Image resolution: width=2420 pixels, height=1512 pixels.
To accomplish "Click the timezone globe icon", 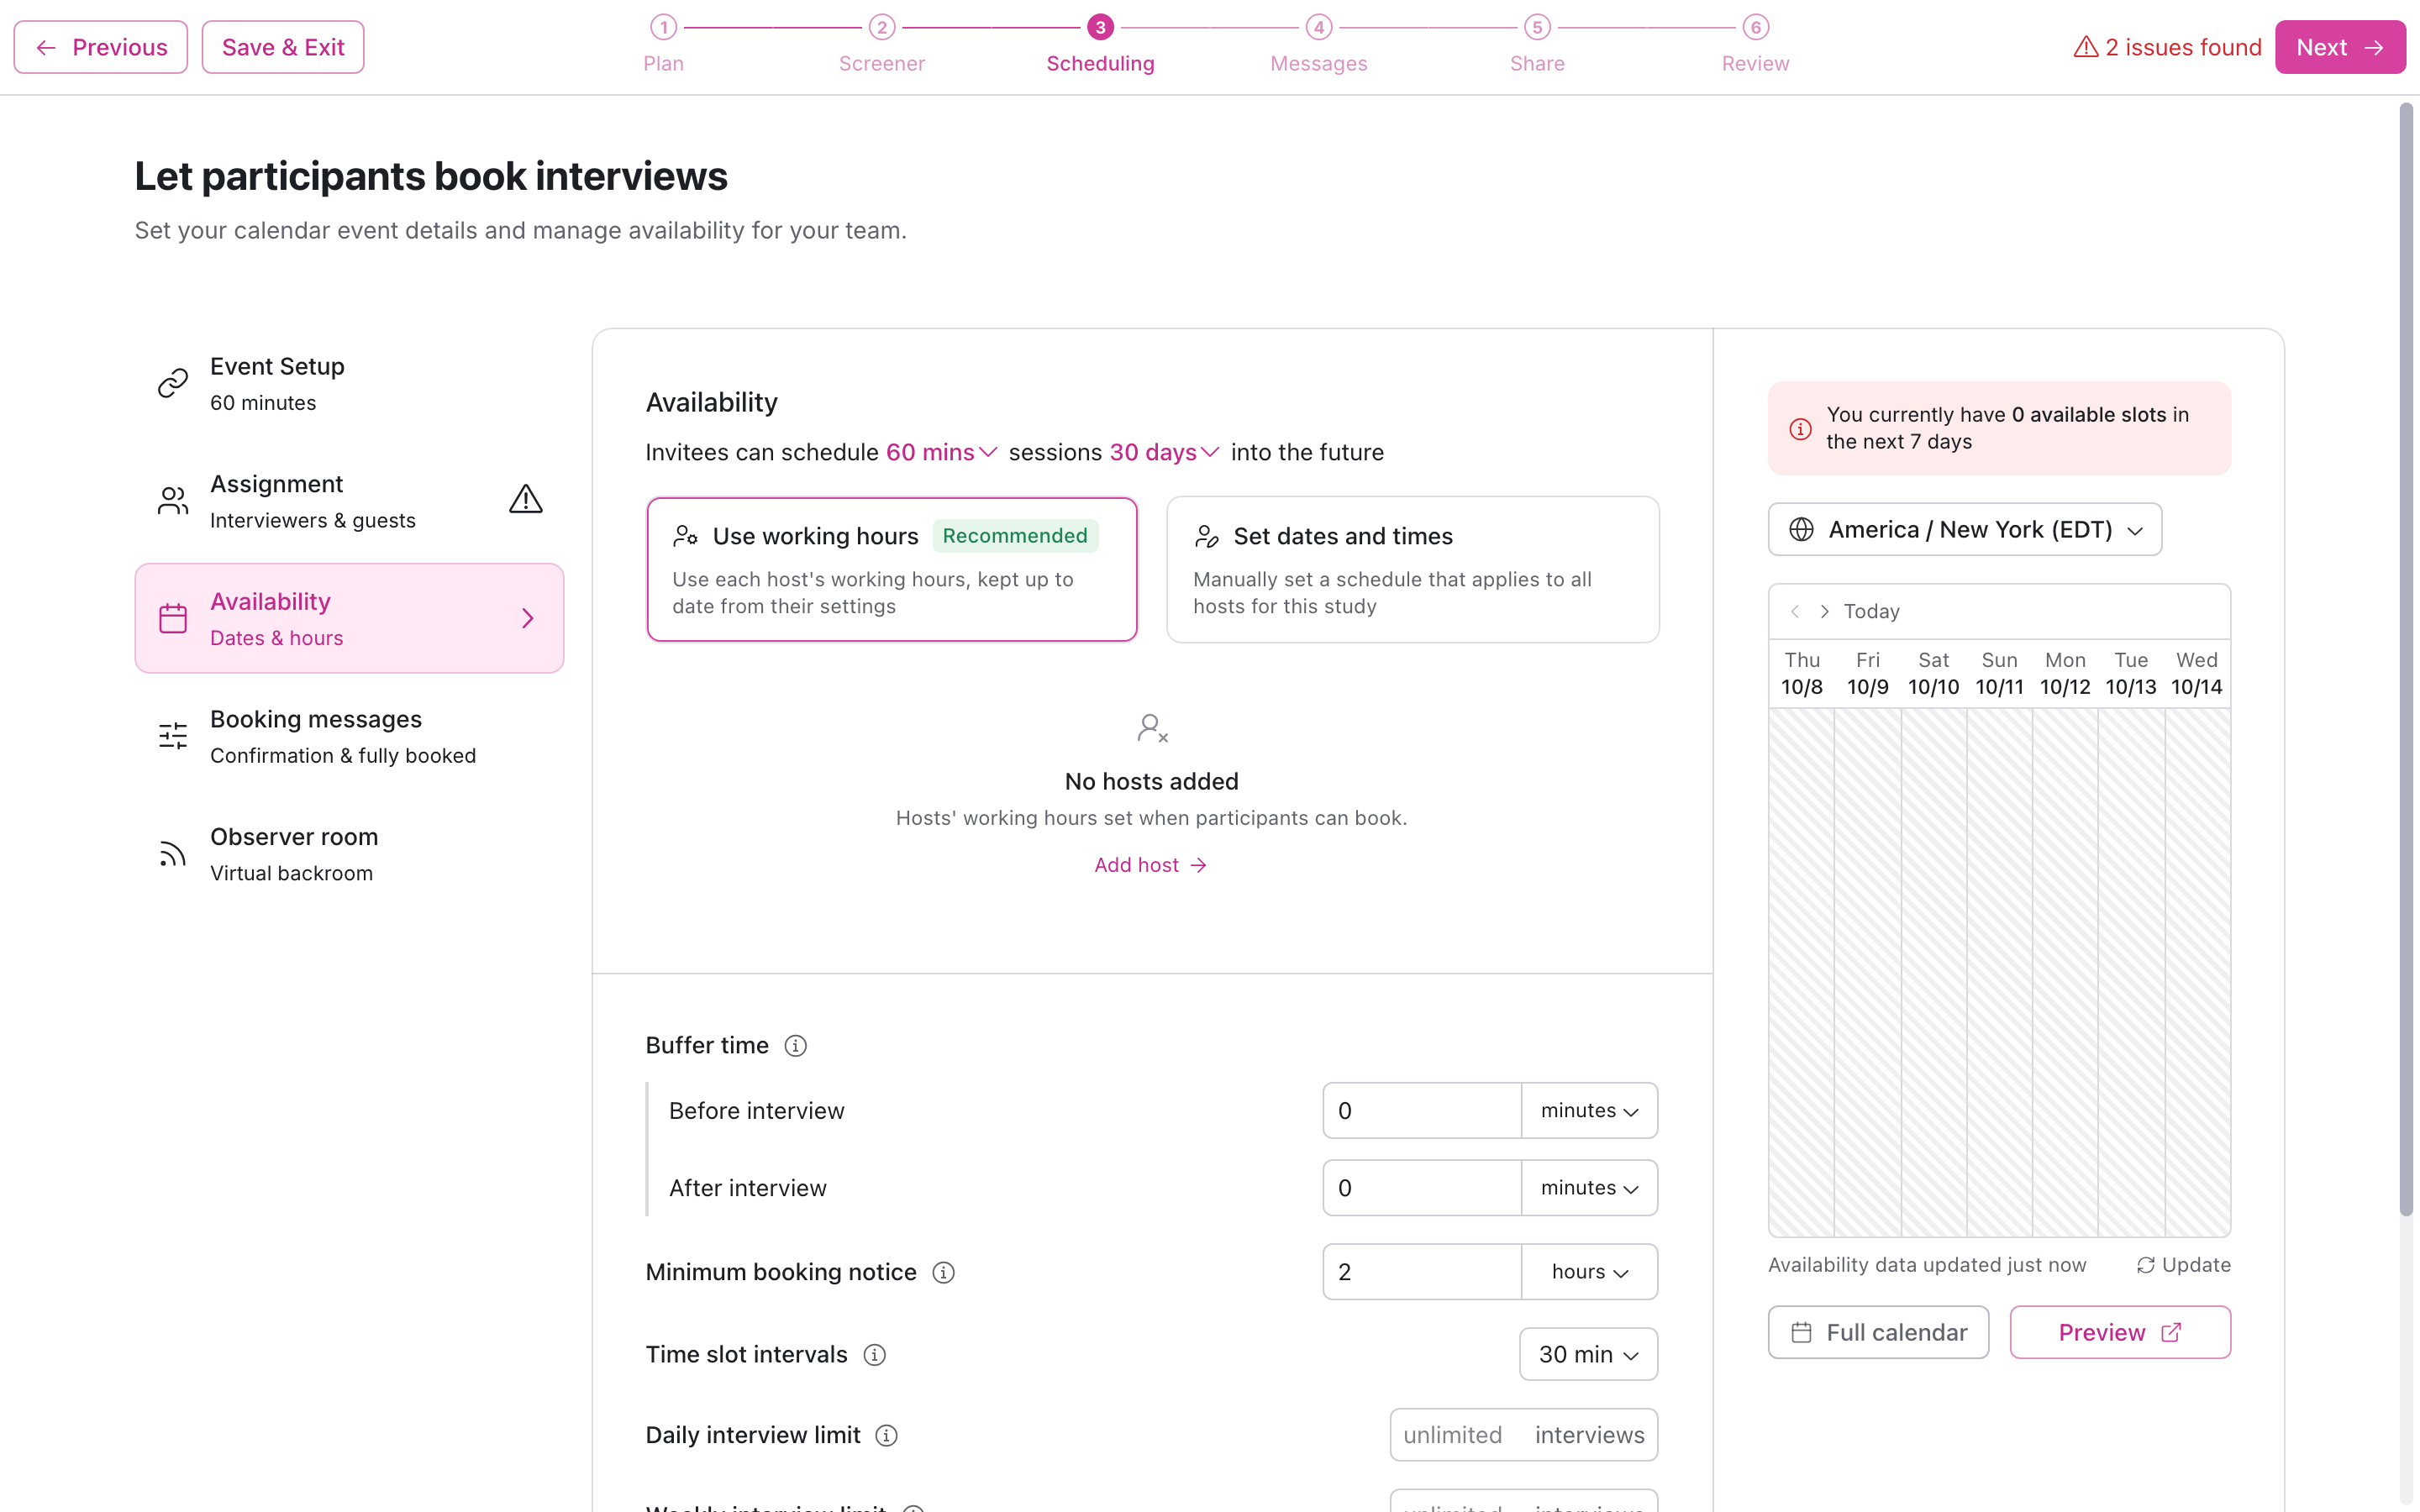I will click(1801, 529).
